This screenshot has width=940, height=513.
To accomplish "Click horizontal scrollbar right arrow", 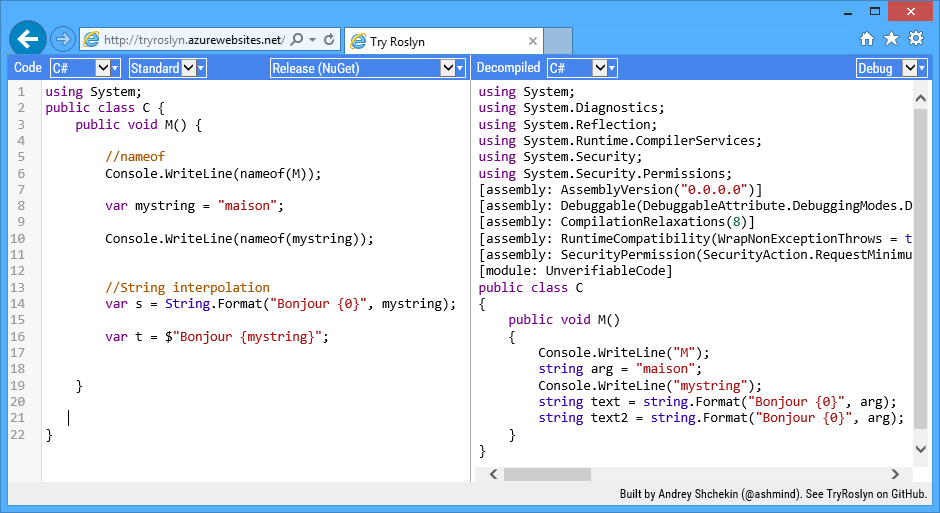I will coord(895,474).
